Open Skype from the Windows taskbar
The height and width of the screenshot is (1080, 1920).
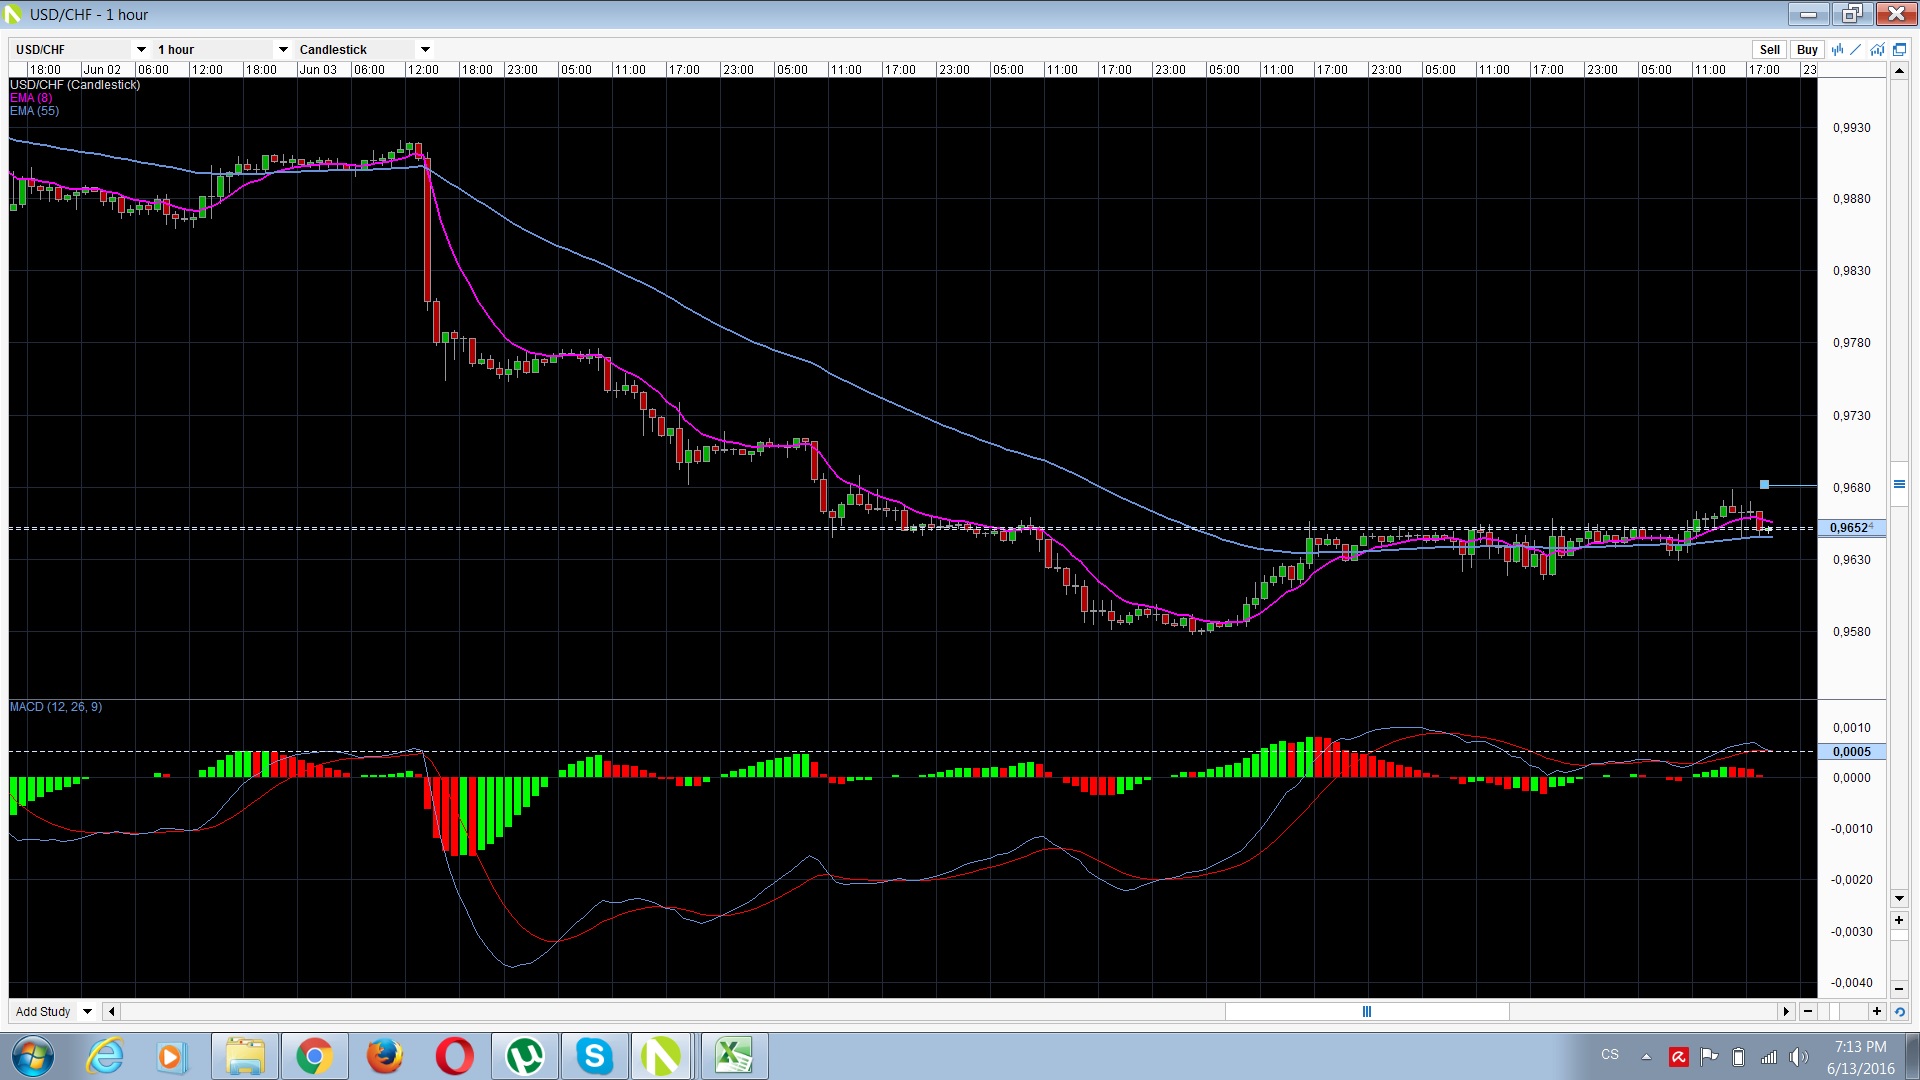click(594, 1056)
